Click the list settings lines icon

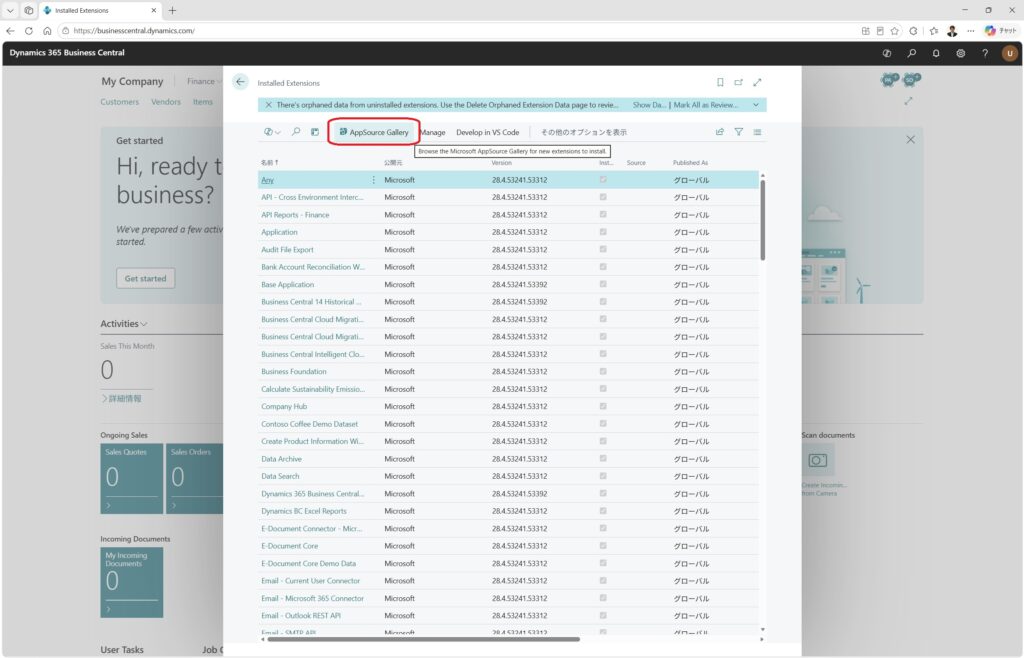click(x=758, y=132)
